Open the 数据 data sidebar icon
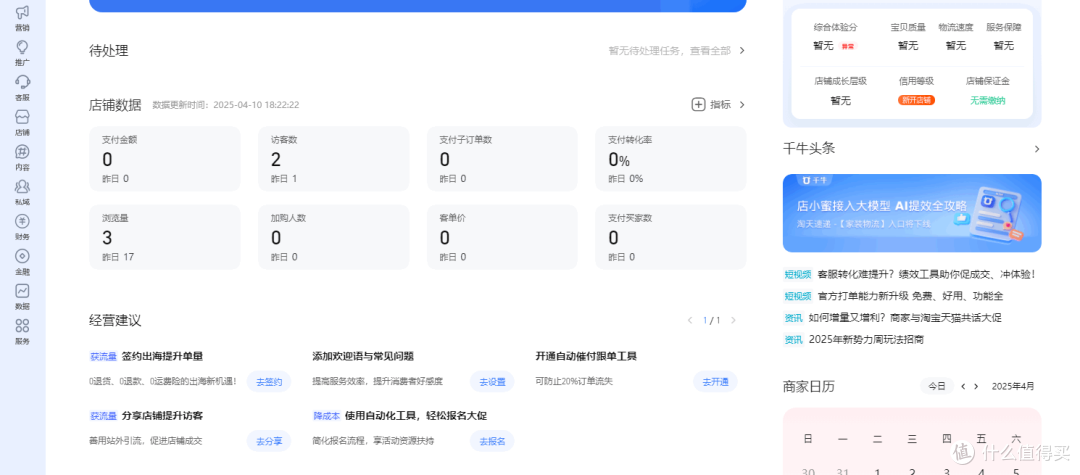1080x475 pixels. pyautogui.click(x=22, y=297)
